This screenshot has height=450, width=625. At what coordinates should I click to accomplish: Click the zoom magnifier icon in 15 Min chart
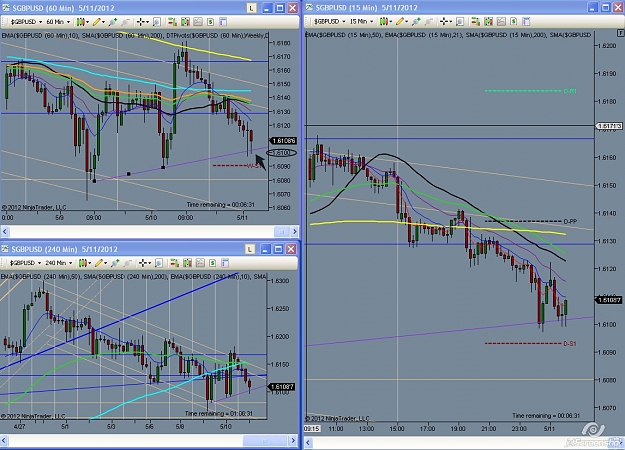point(460,21)
